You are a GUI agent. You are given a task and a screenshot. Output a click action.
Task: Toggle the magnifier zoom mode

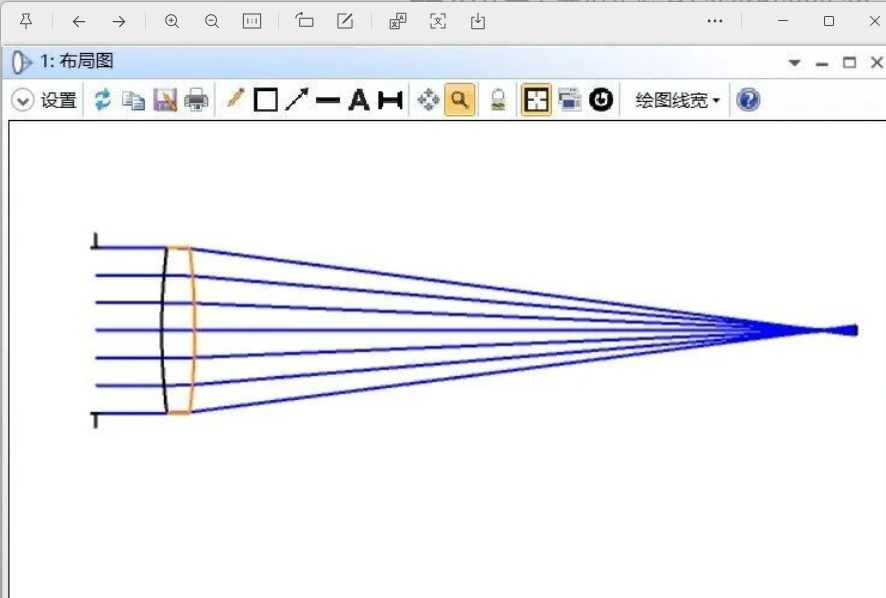(x=459, y=100)
